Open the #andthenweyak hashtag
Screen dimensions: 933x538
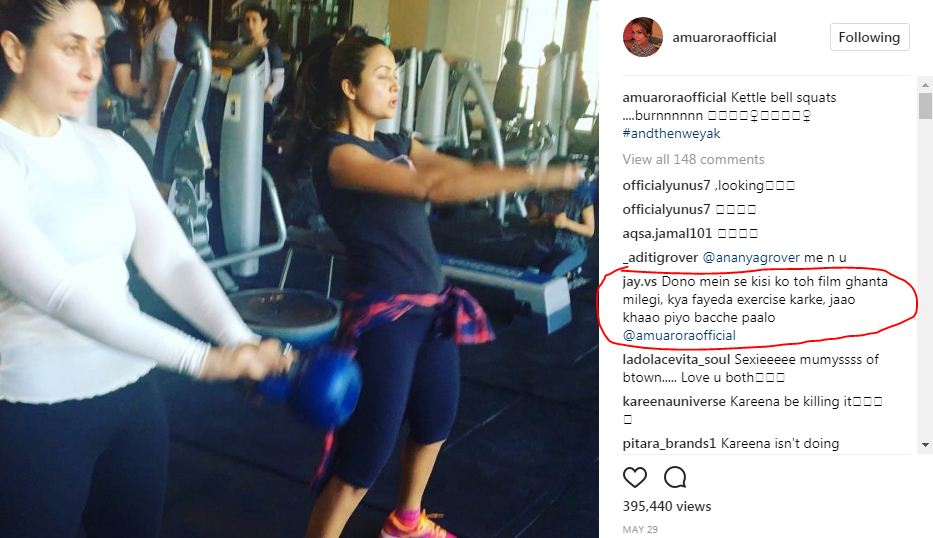(x=671, y=133)
